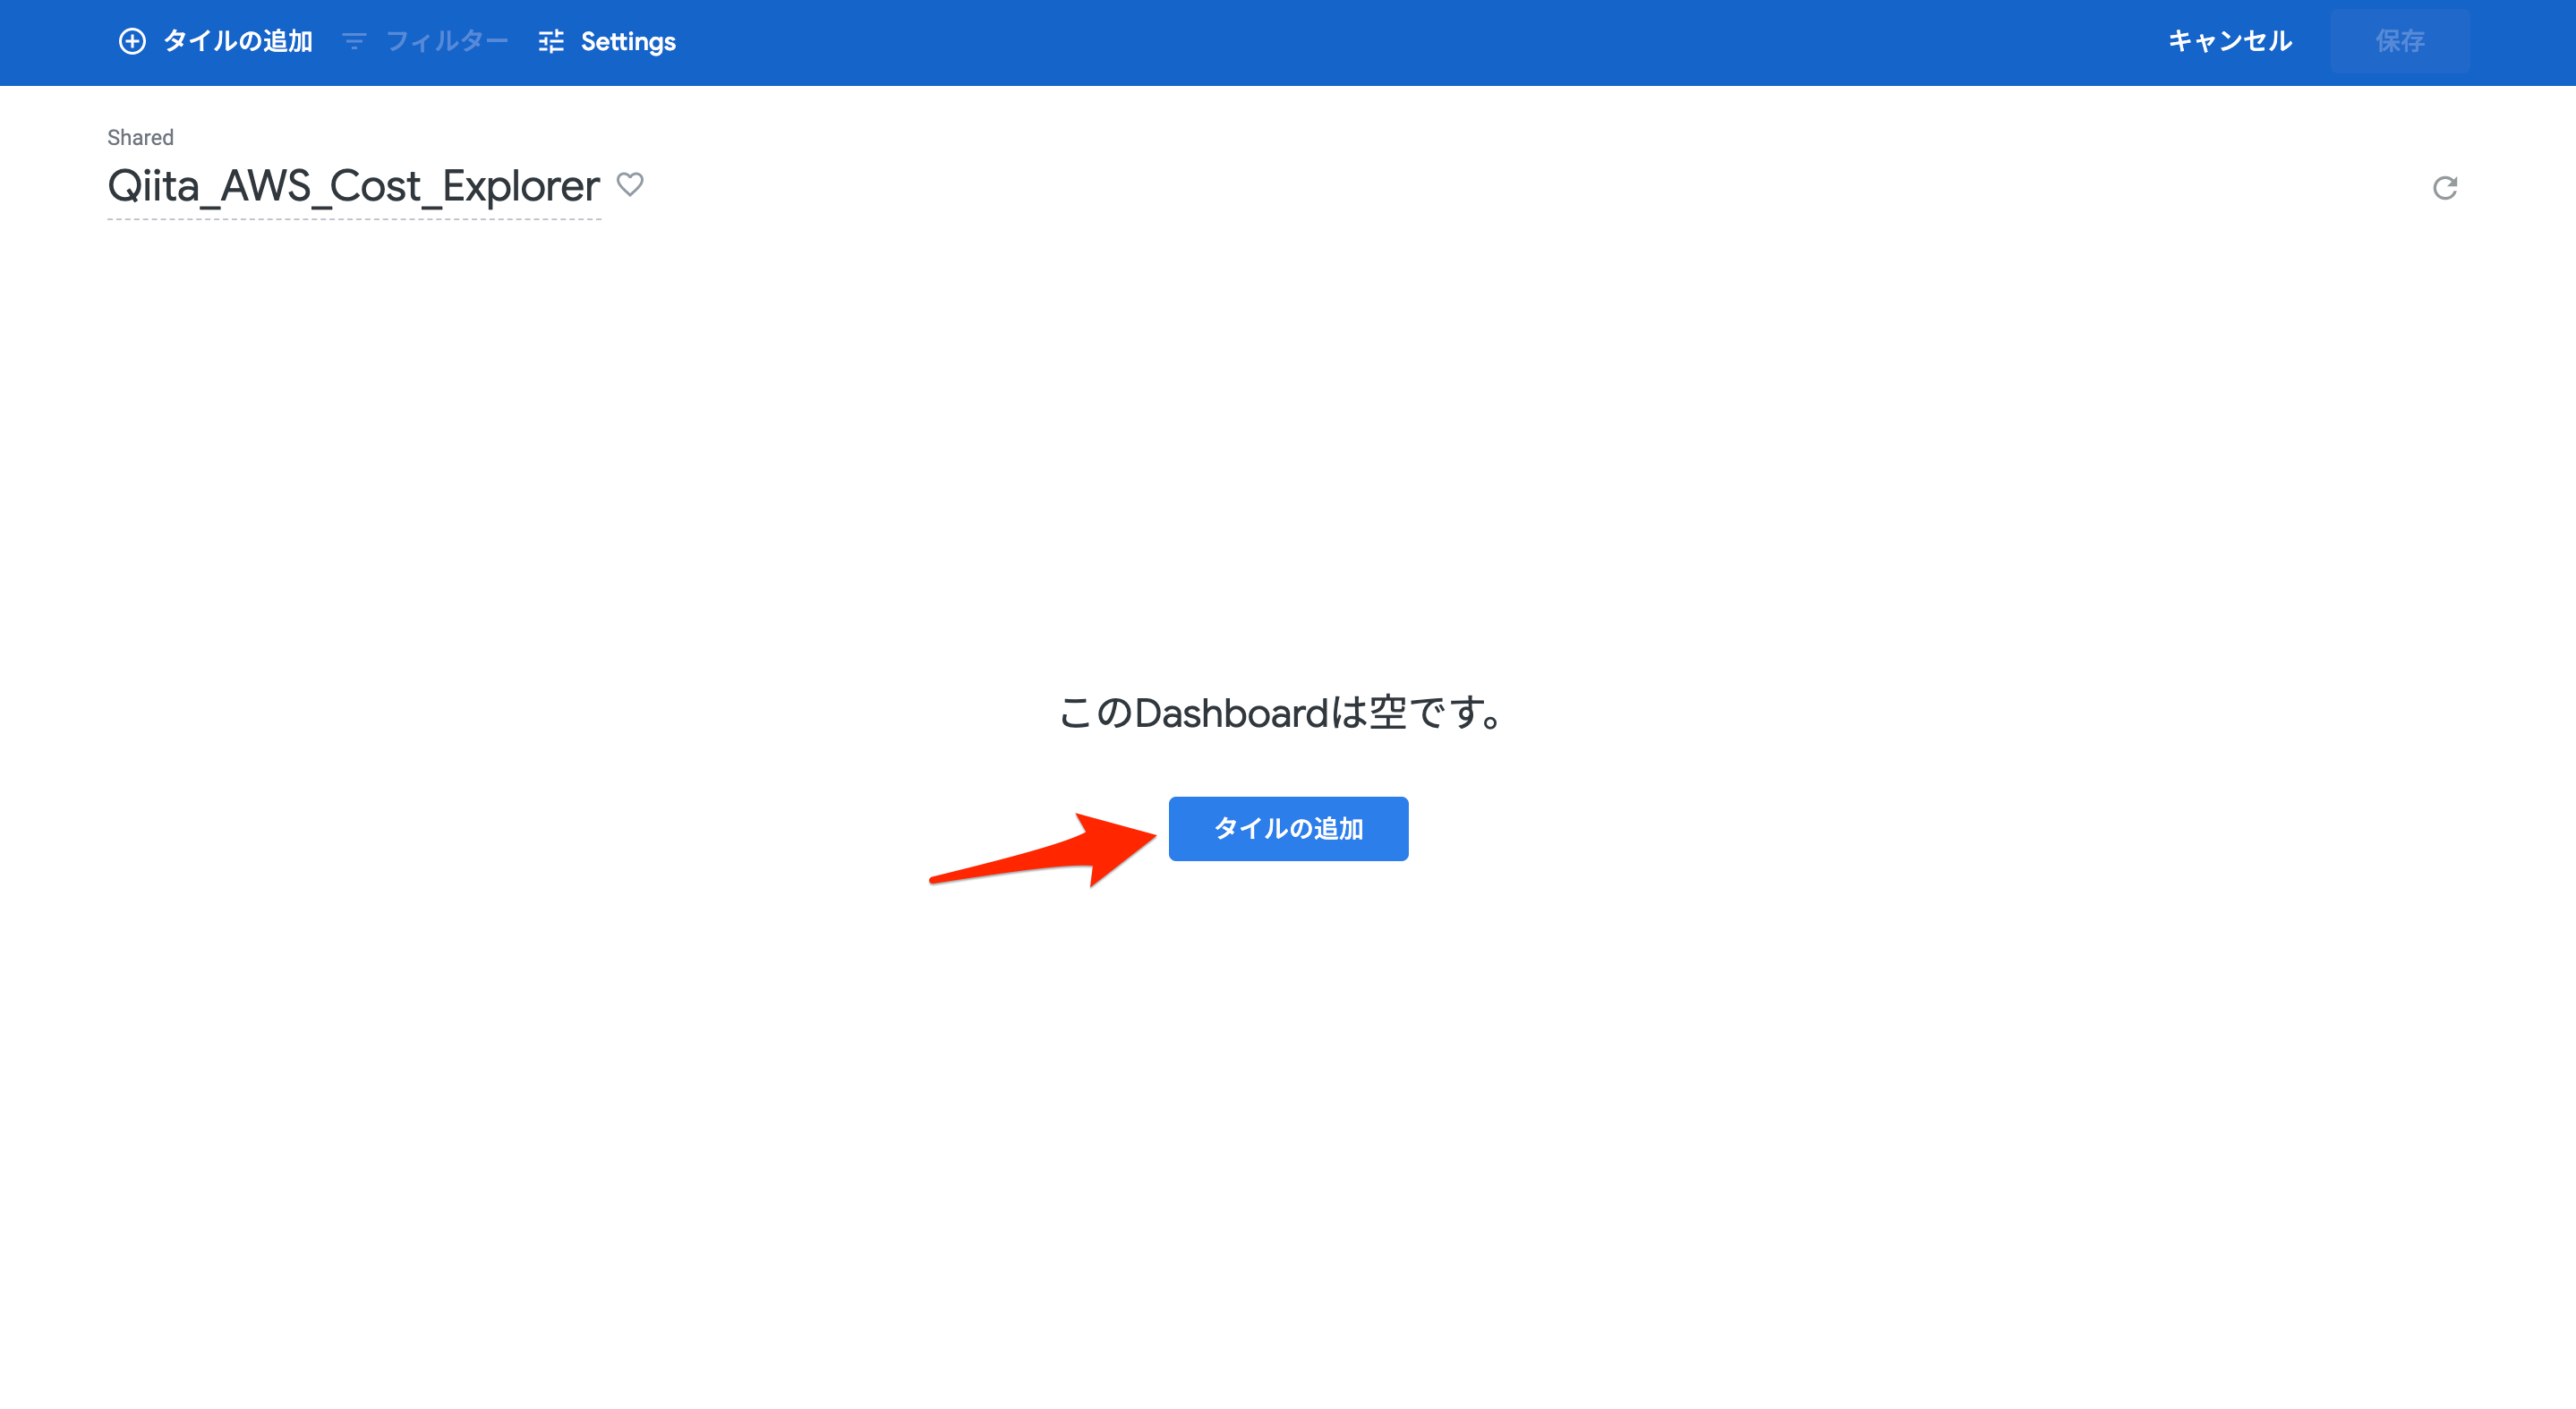Viewport: 2576px width, 1409px height.
Task: Favorite the dashboard with the heart icon
Action: pos(630,184)
